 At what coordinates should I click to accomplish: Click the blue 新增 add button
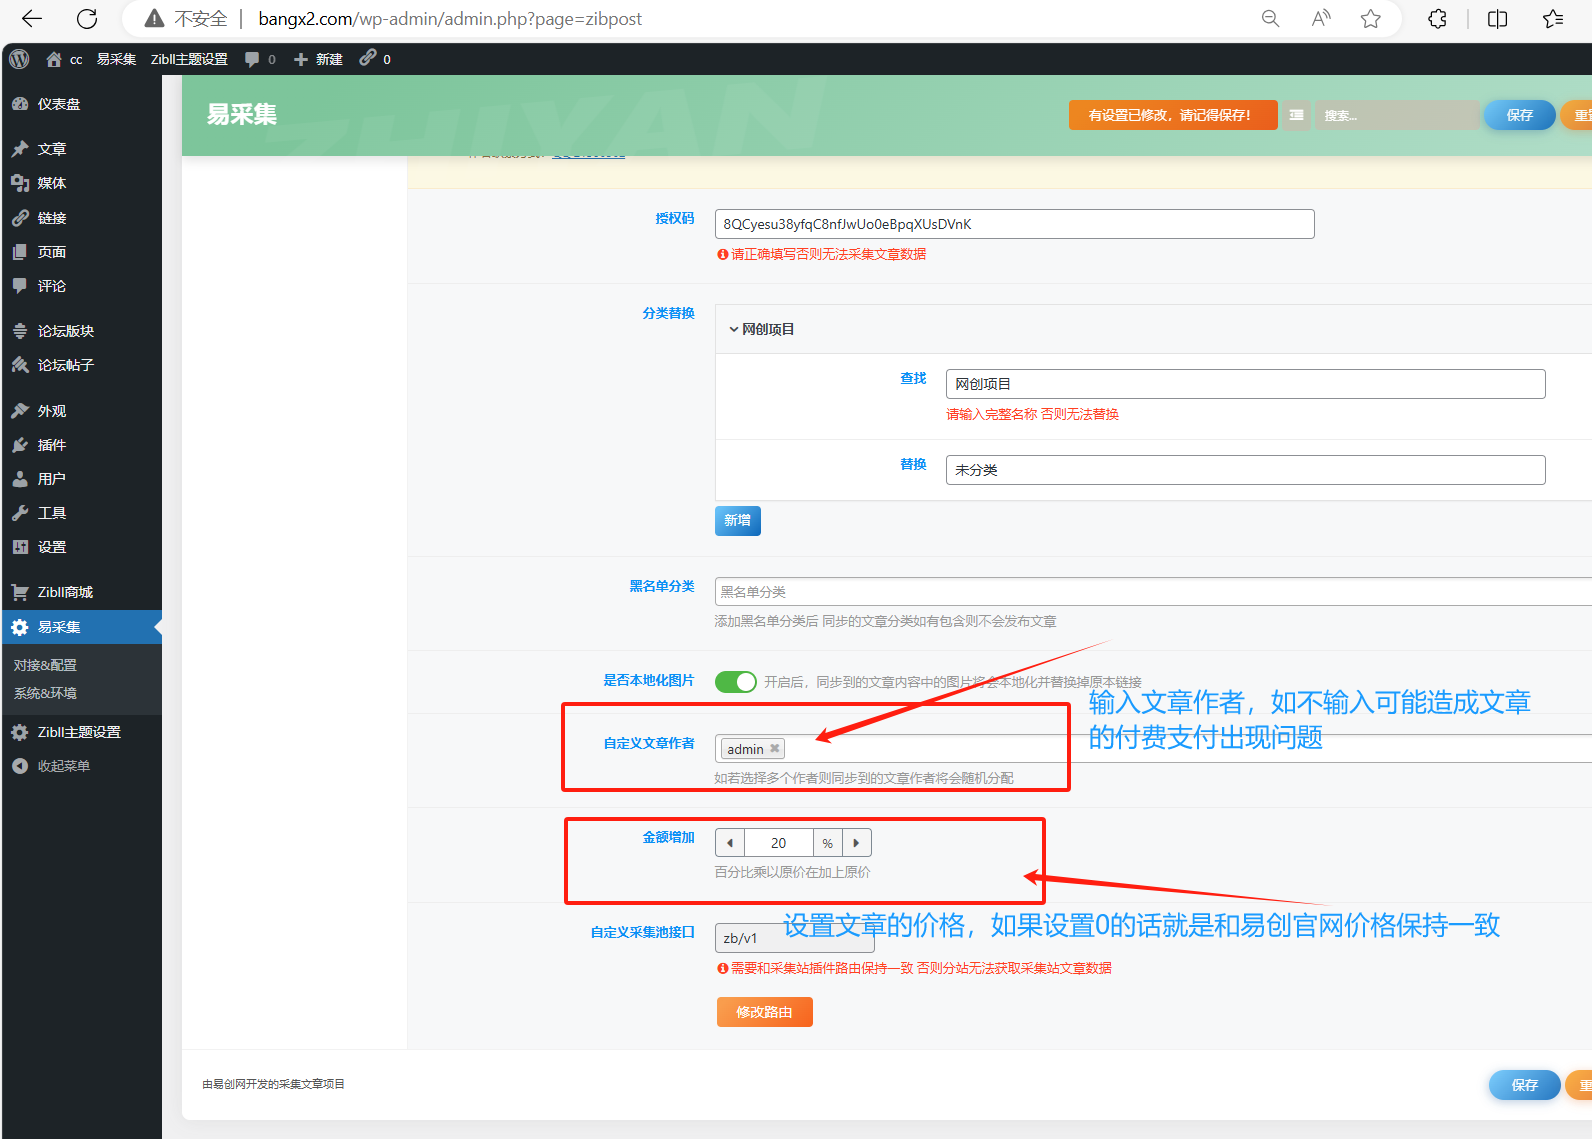tap(738, 521)
